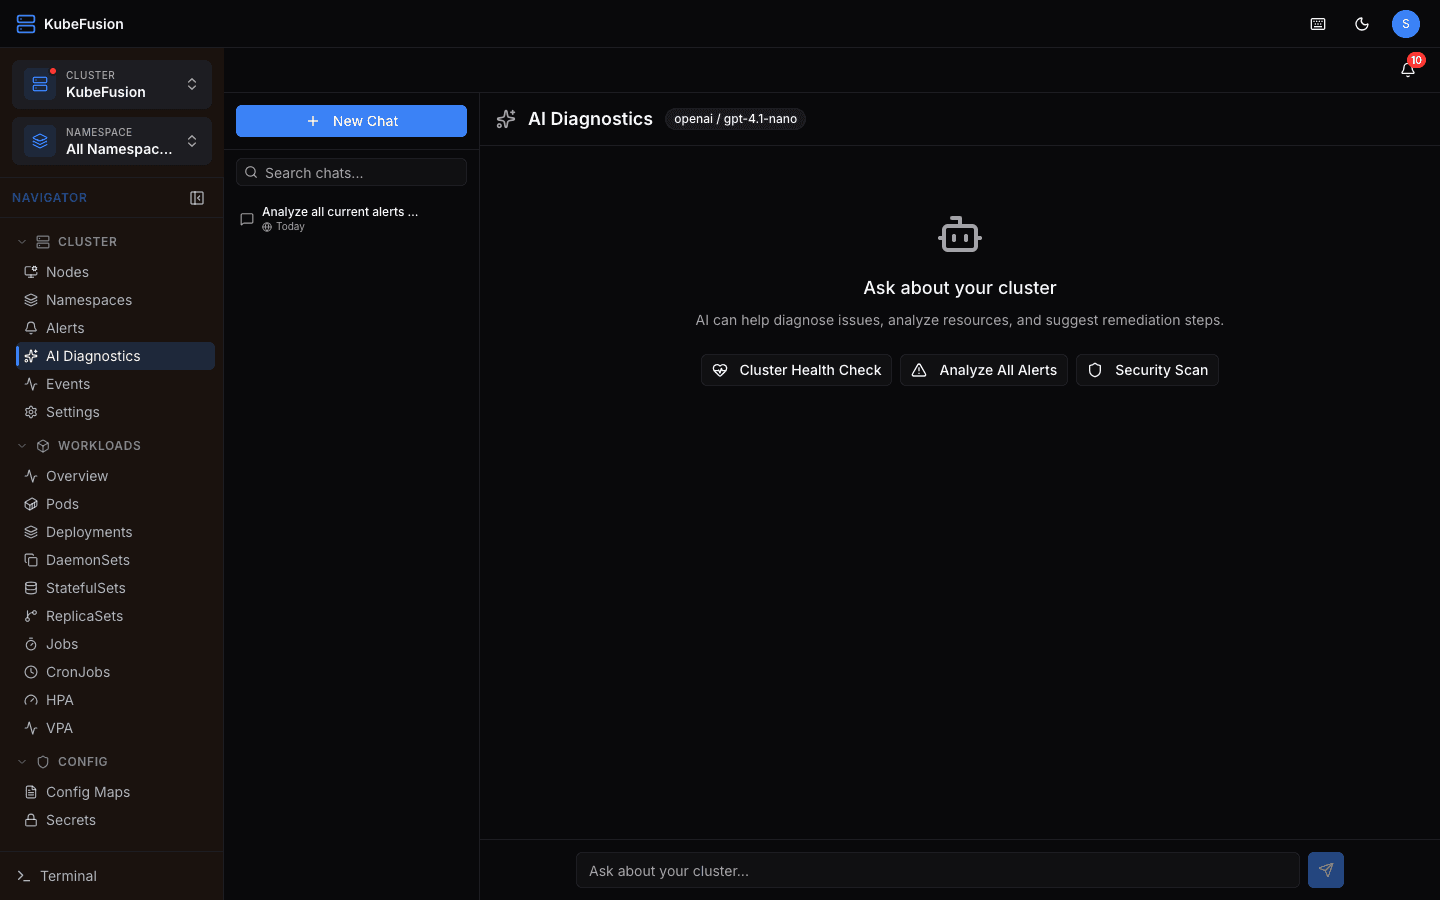The width and height of the screenshot is (1440, 900).
Task: Click the keyboard shortcuts icon in the top bar
Action: click(x=1317, y=23)
